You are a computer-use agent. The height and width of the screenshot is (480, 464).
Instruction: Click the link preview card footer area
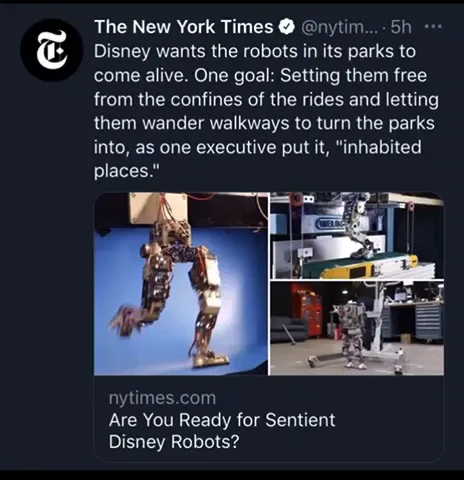269,419
